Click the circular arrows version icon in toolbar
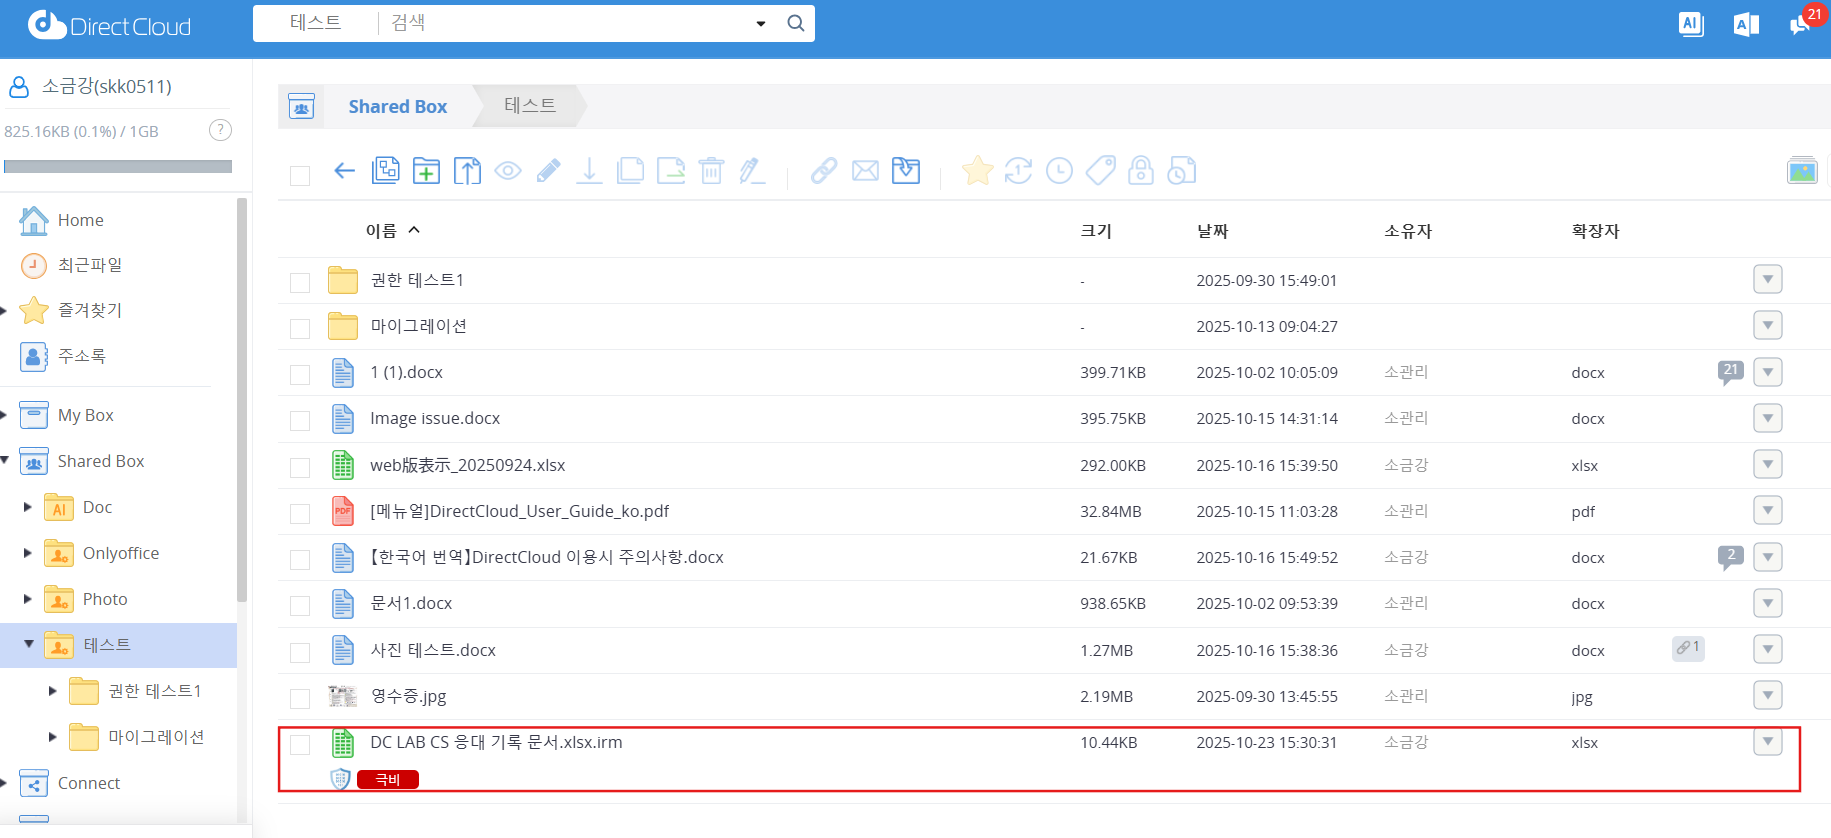The image size is (1831, 838). pos(1018,171)
